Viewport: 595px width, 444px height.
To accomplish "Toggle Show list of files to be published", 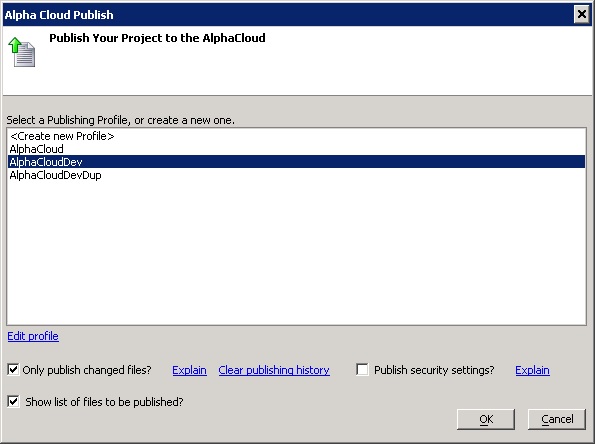I will tap(13, 401).
